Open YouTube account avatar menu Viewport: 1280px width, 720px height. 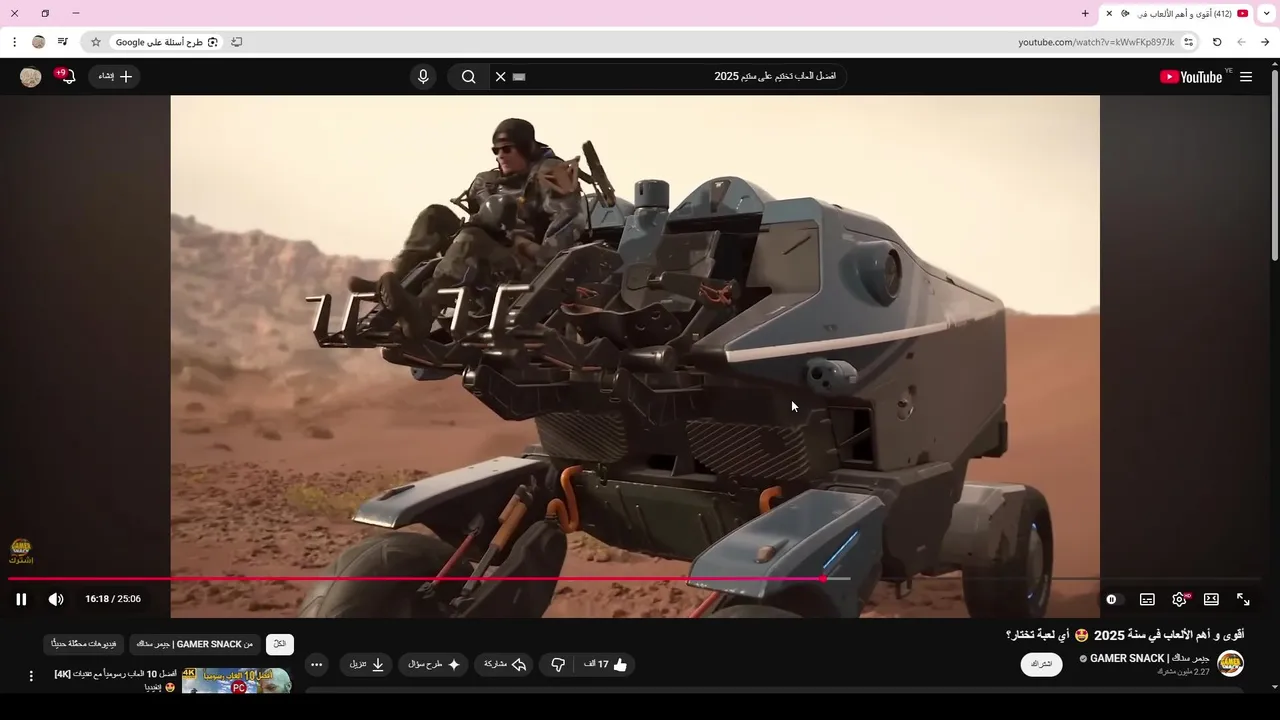point(31,77)
